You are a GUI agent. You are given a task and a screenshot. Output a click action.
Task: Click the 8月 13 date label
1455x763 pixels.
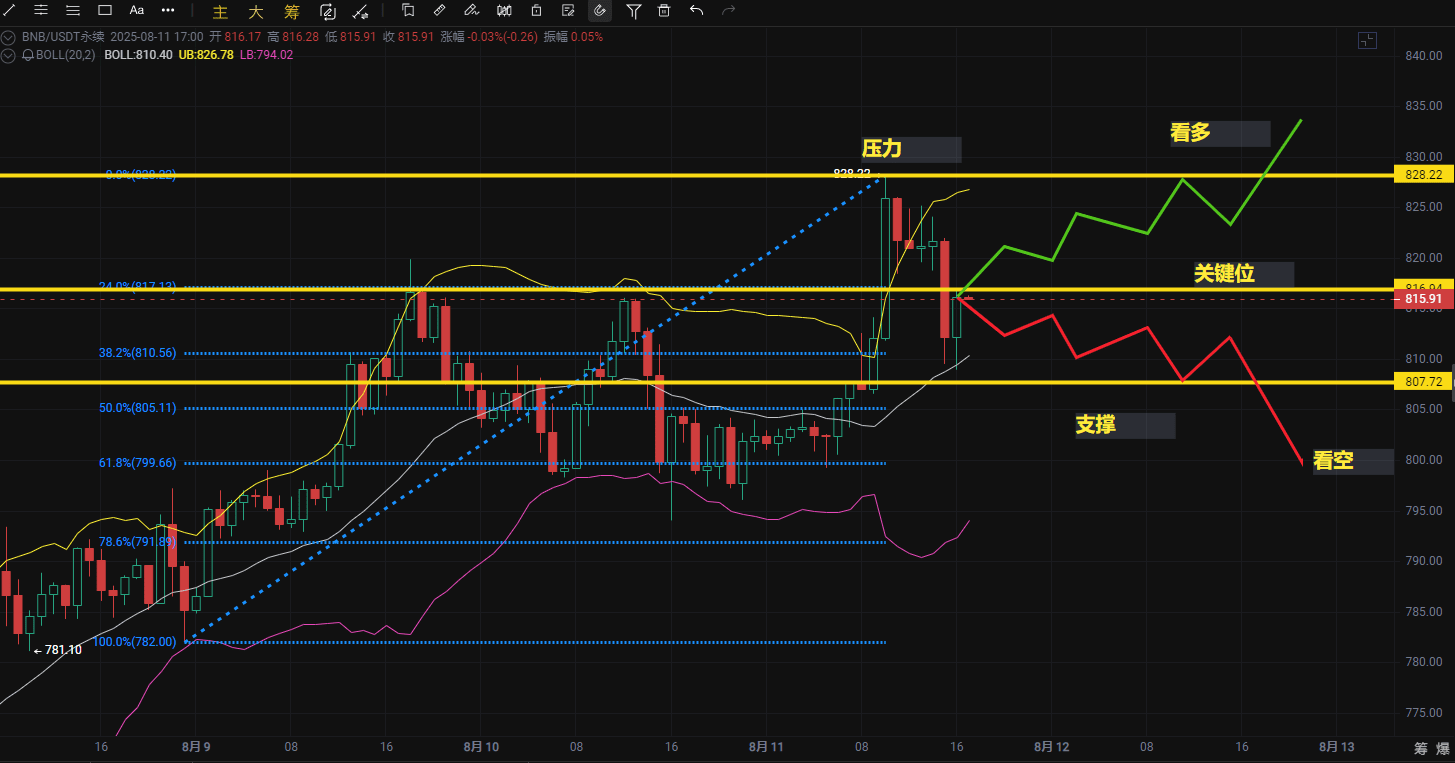(1336, 747)
